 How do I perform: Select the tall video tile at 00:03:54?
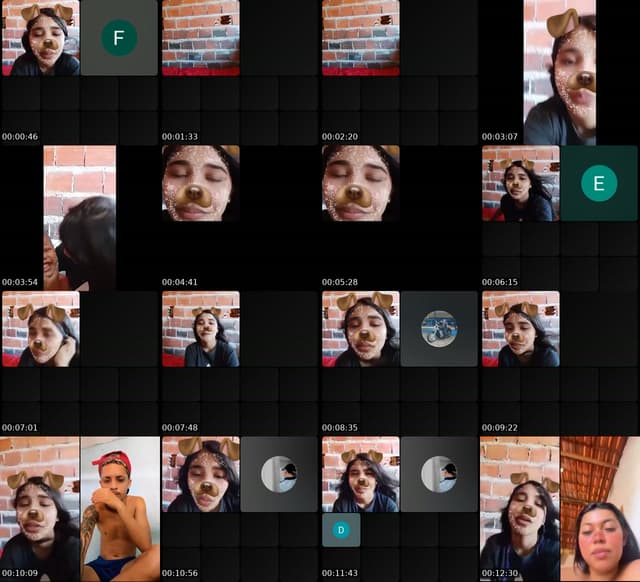80,218
